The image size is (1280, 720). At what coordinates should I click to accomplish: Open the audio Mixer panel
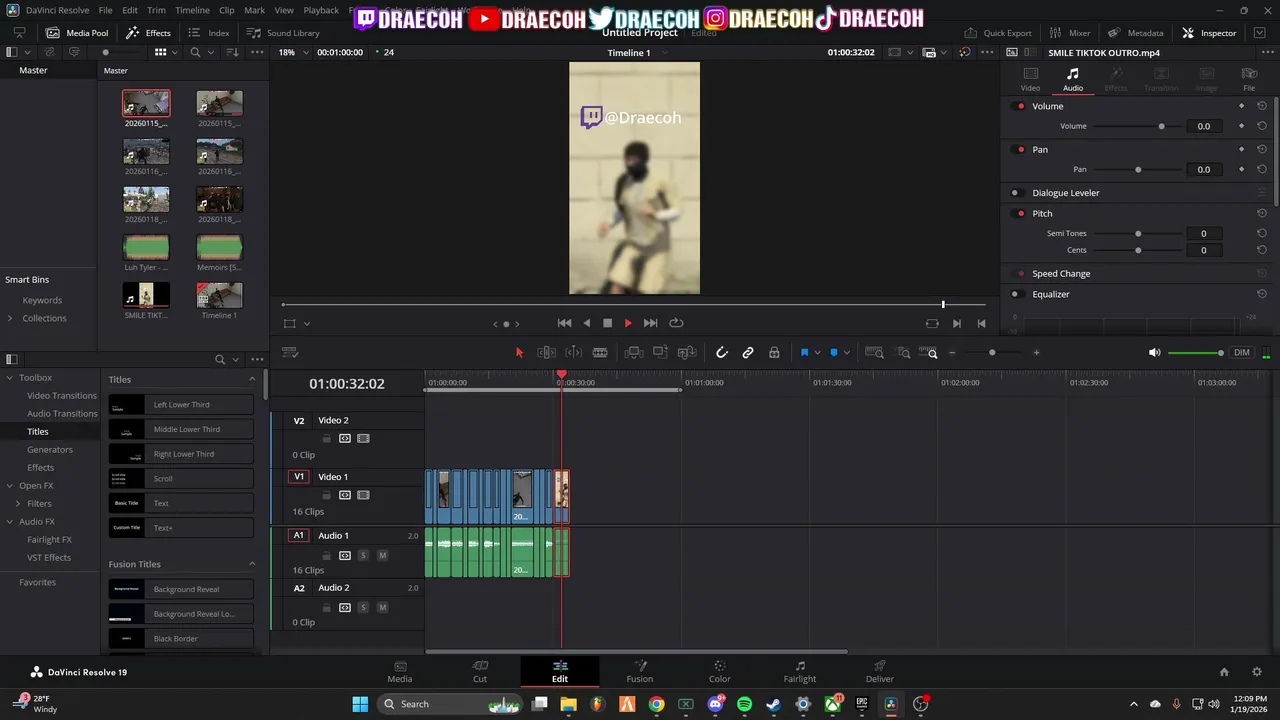[x=1070, y=33]
